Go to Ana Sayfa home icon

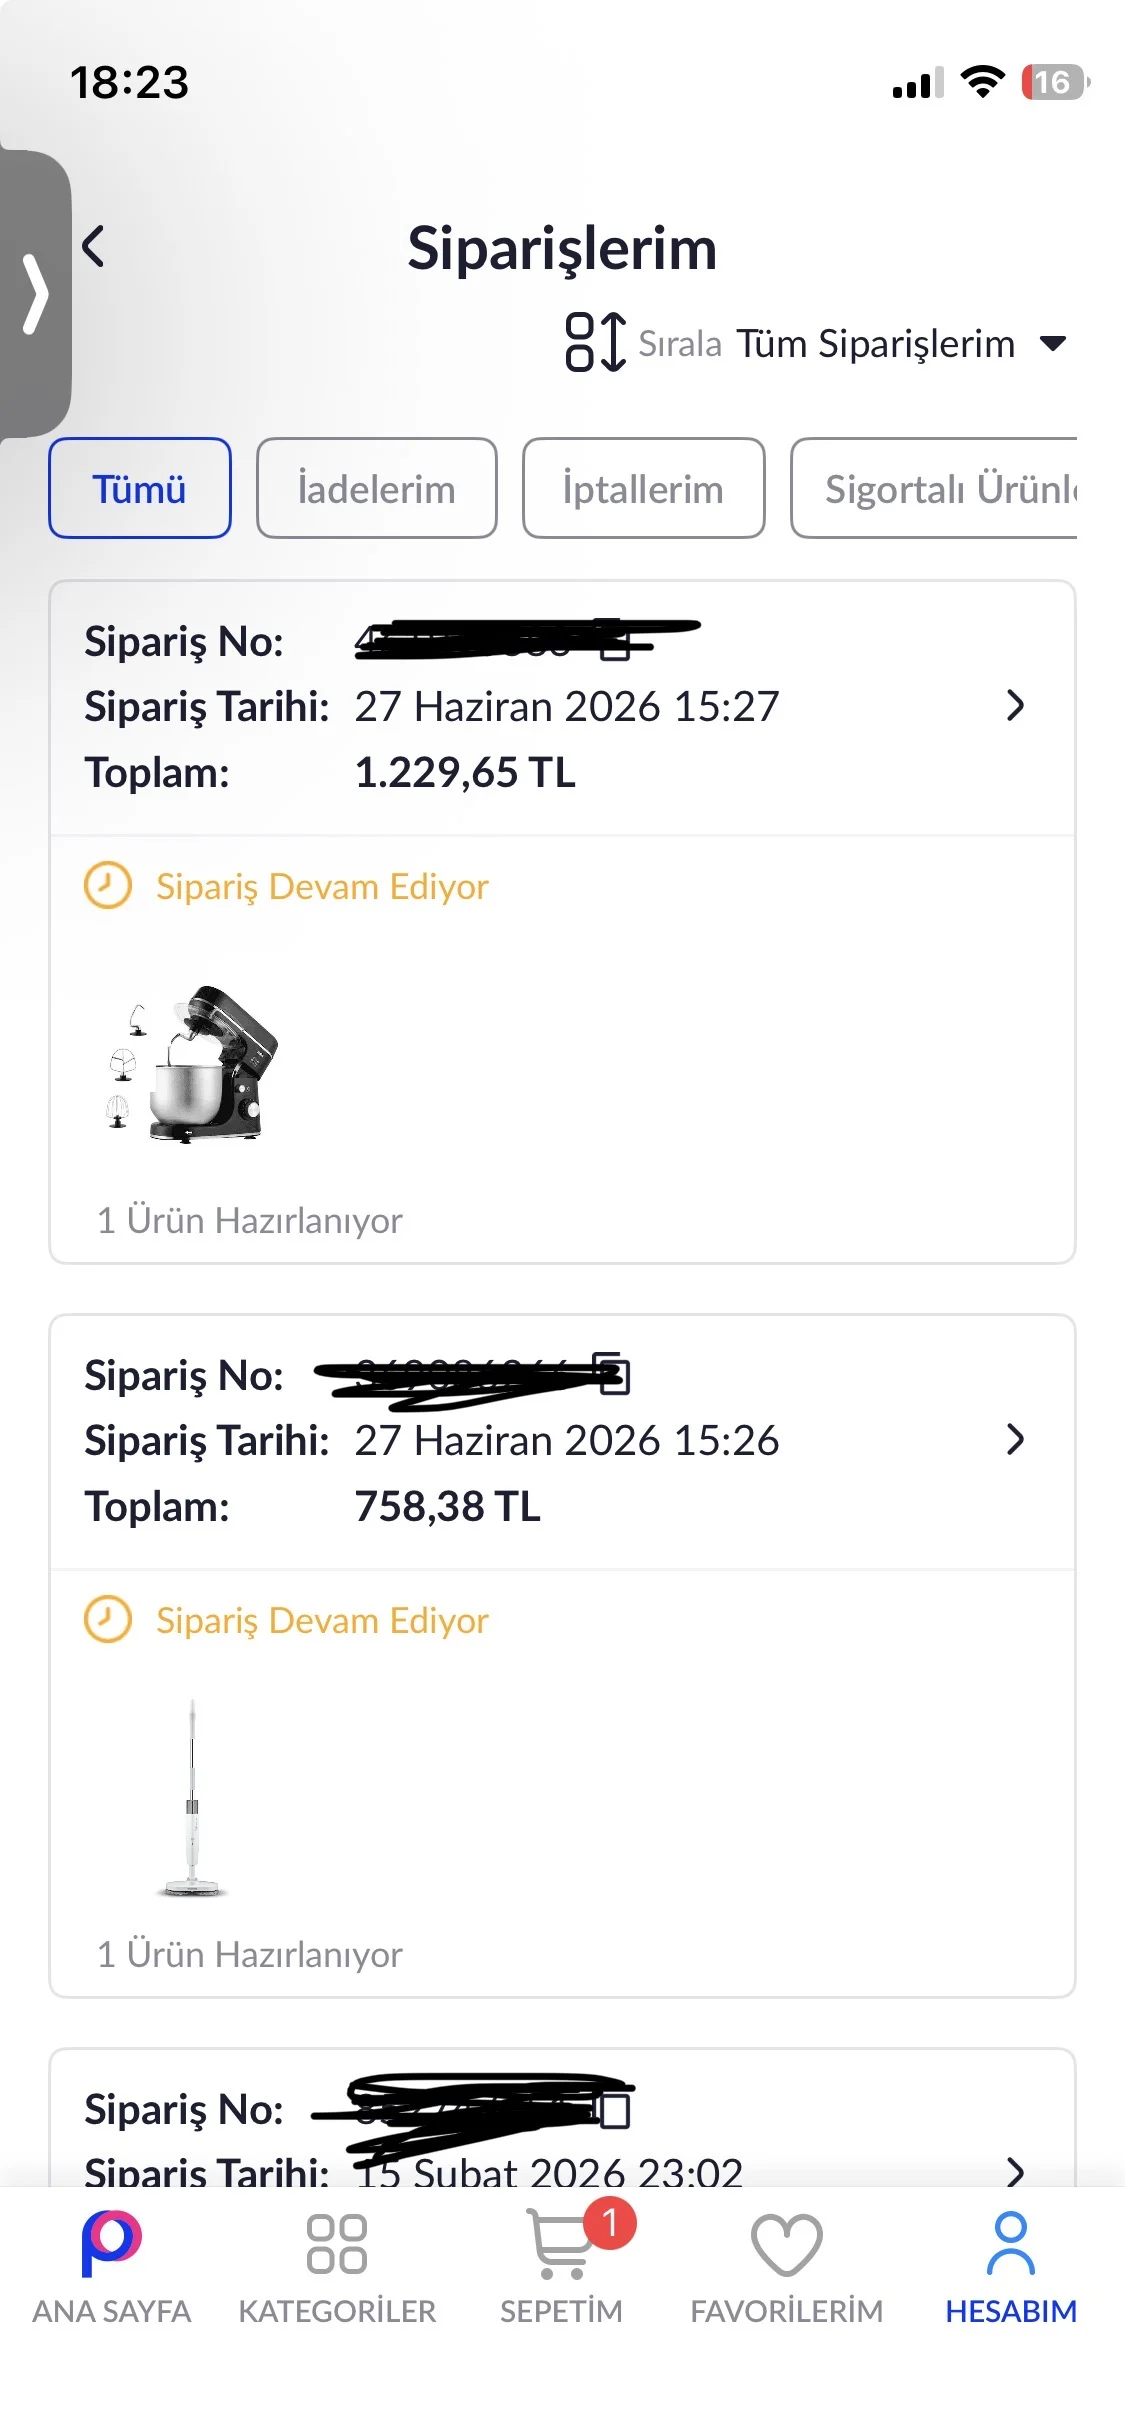pos(111,2268)
